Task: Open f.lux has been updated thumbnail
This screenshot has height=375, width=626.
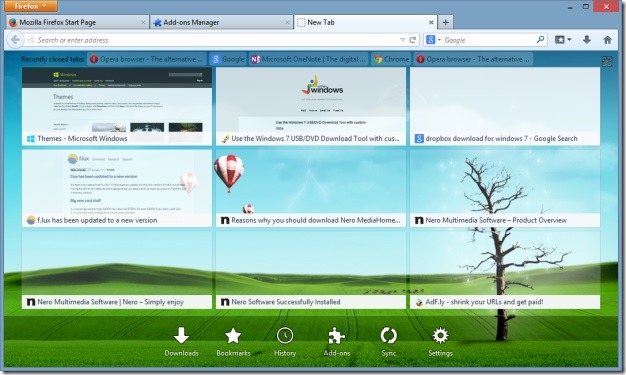Action: tap(117, 188)
